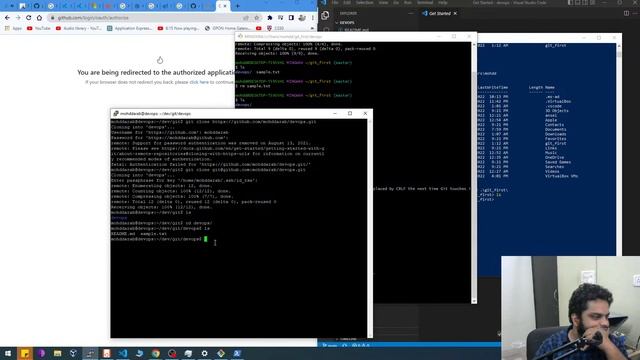Open the VS Code Explorer icon
The image size is (640, 360).
click(x=325, y=16)
